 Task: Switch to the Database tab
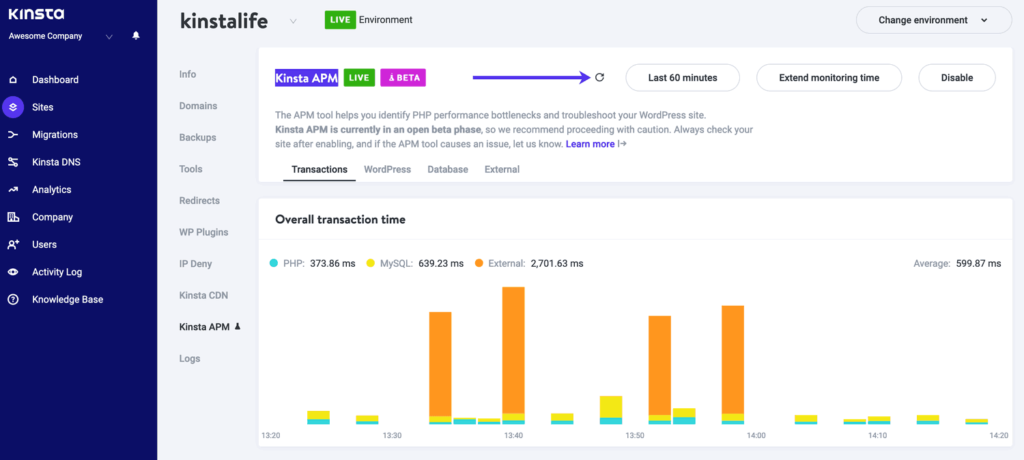447,169
